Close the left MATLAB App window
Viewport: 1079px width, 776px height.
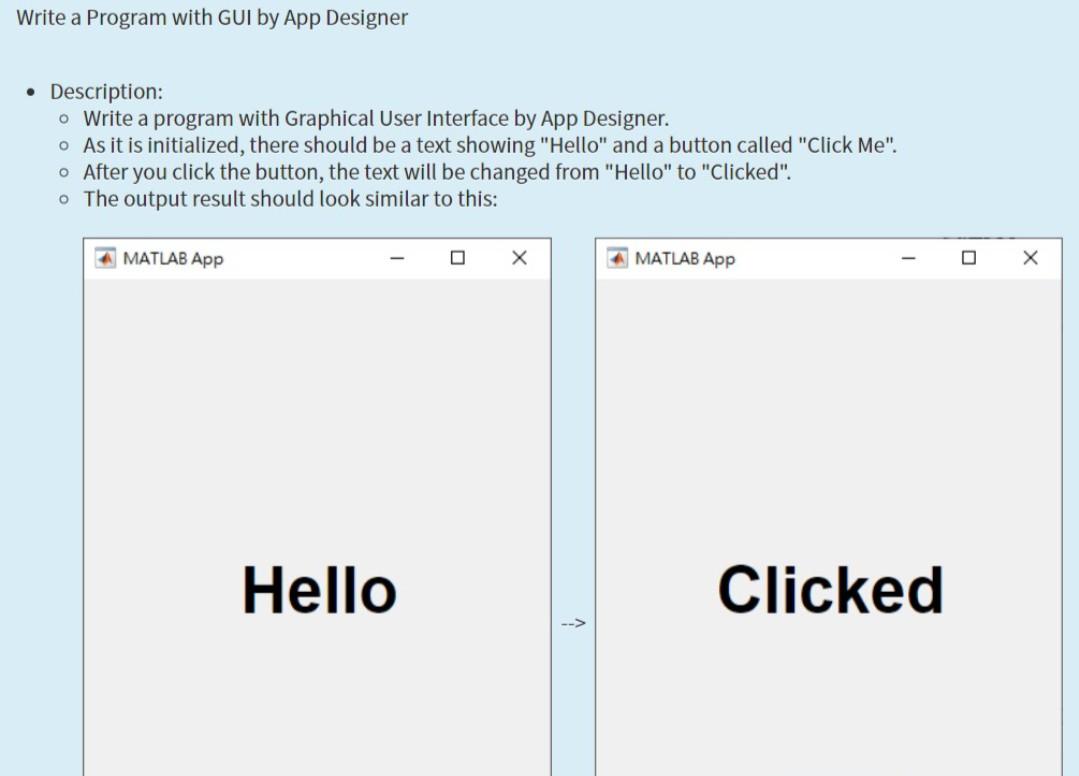tap(520, 258)
